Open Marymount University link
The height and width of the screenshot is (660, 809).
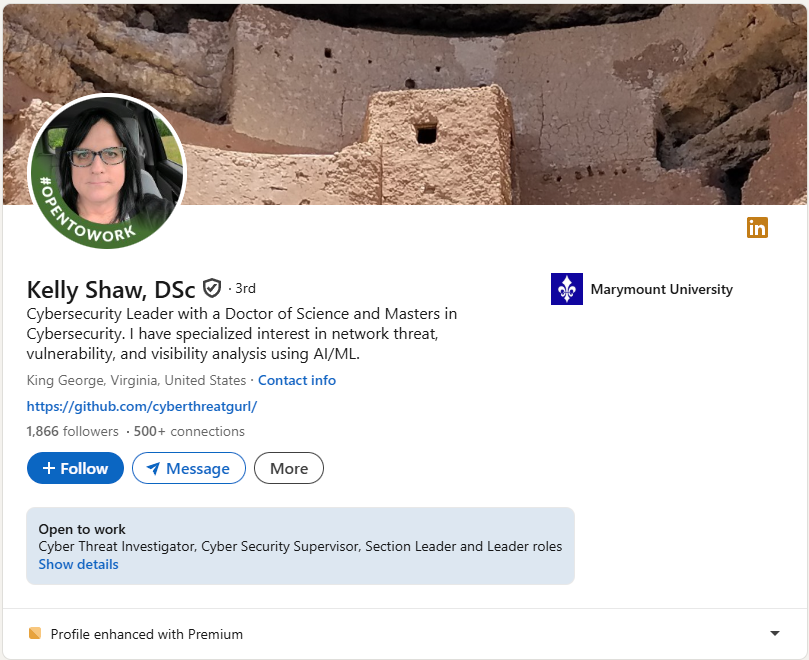tap(661, 289)
